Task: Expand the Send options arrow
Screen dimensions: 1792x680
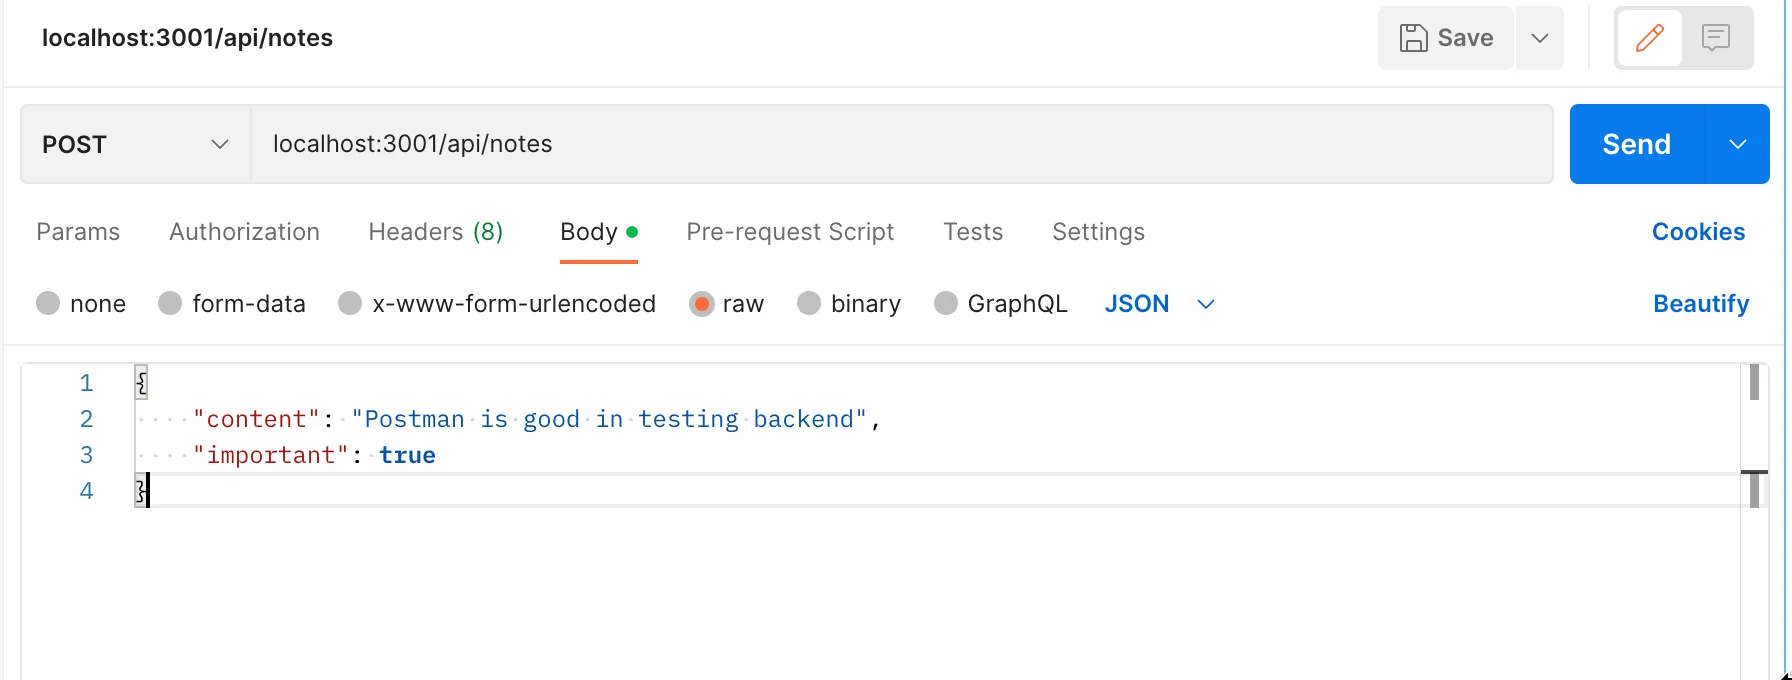Action: (x=1738, y=144)
